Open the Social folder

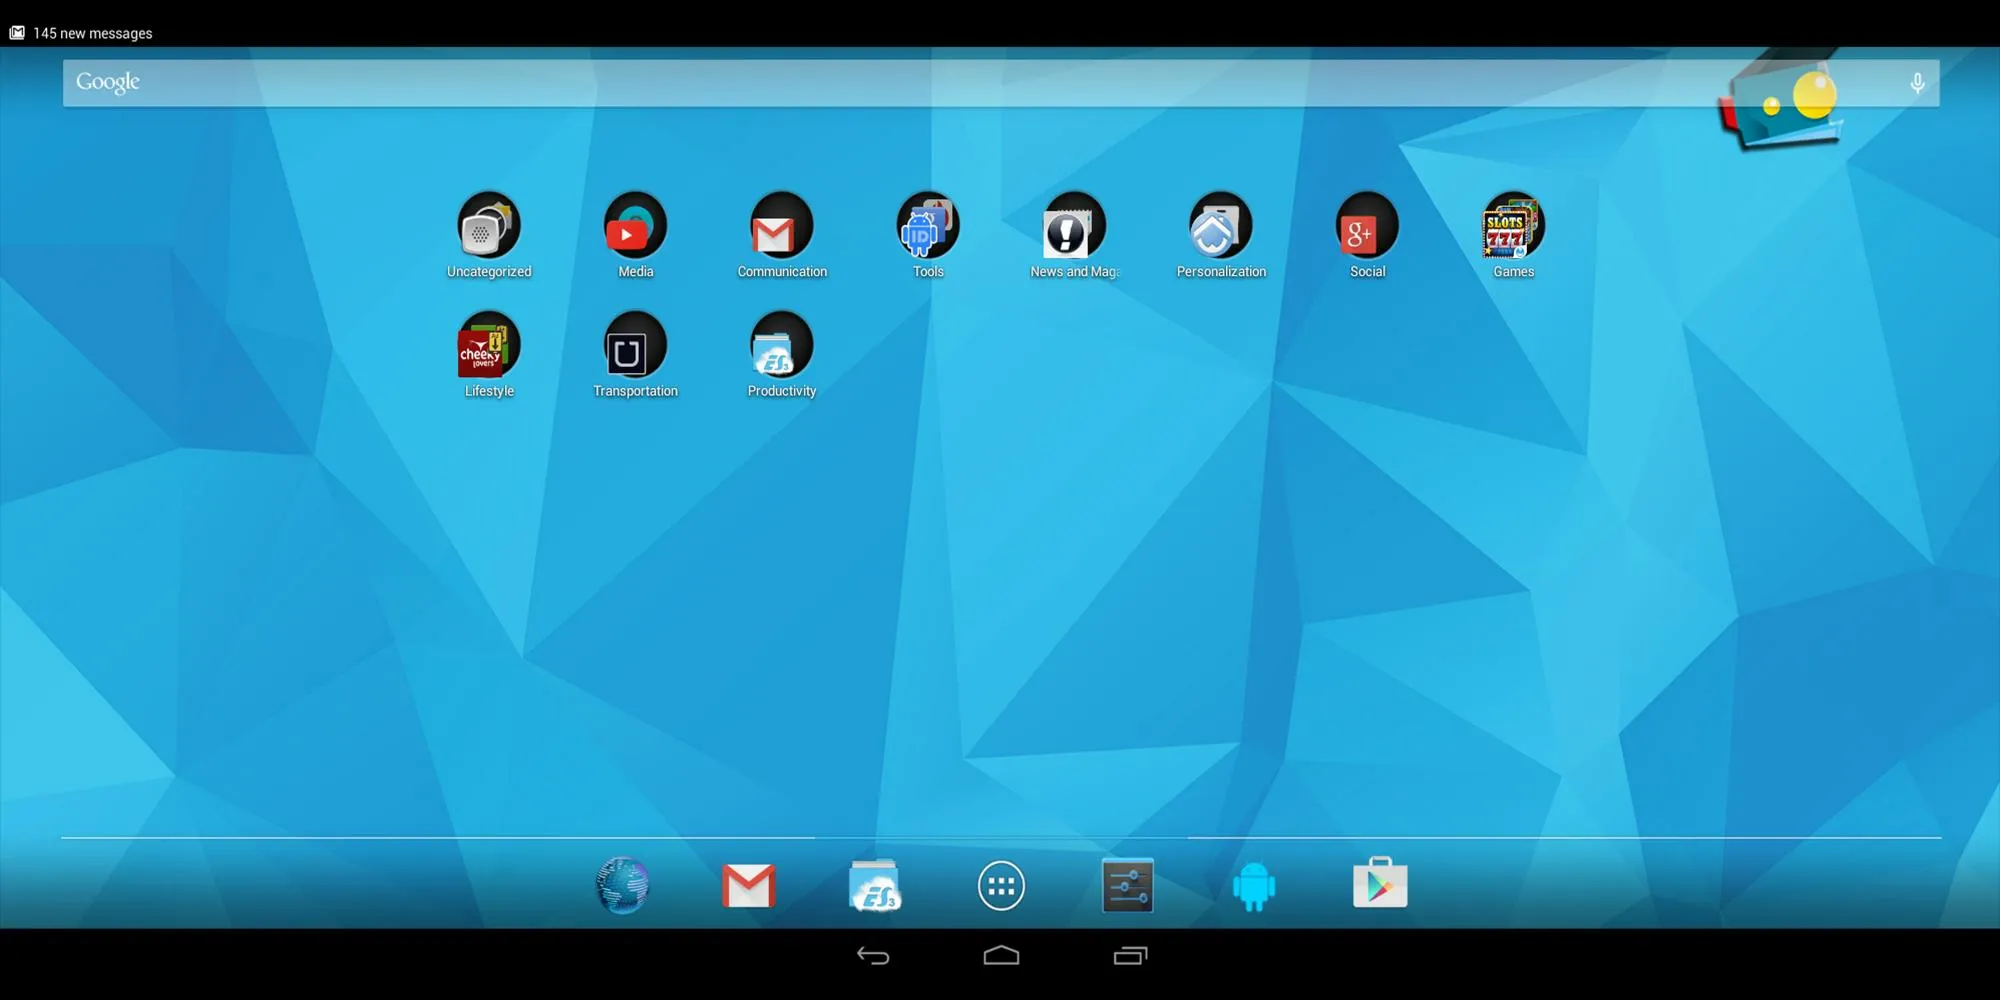tap(1367, 227)
